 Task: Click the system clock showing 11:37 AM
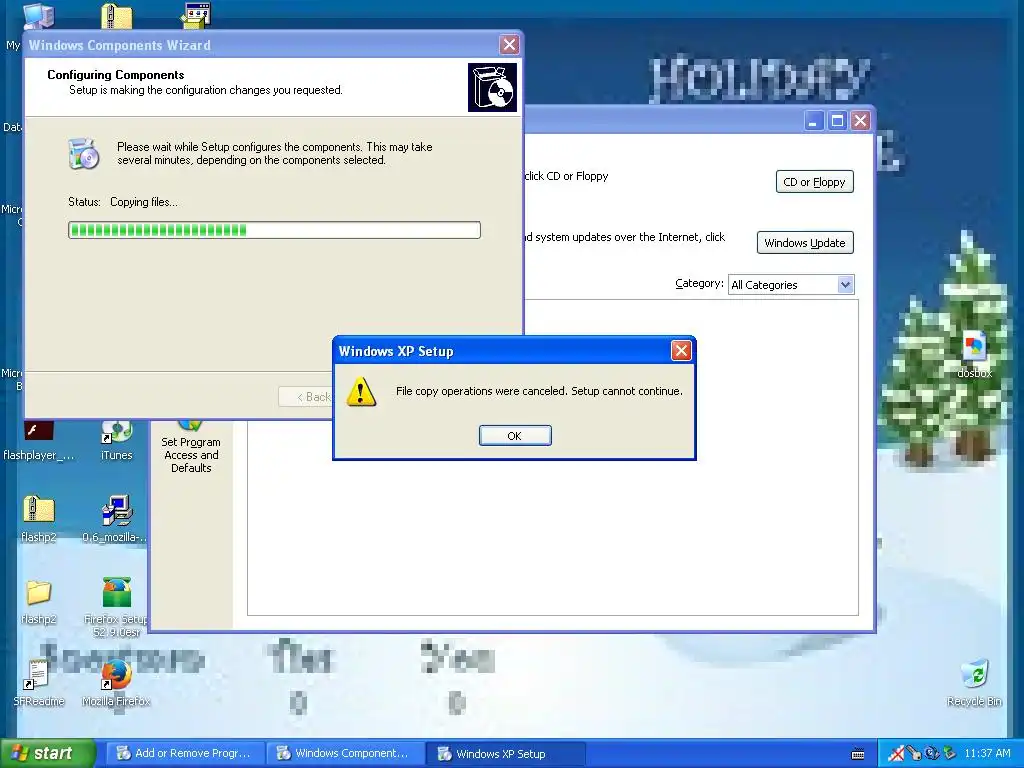point(987,754)
